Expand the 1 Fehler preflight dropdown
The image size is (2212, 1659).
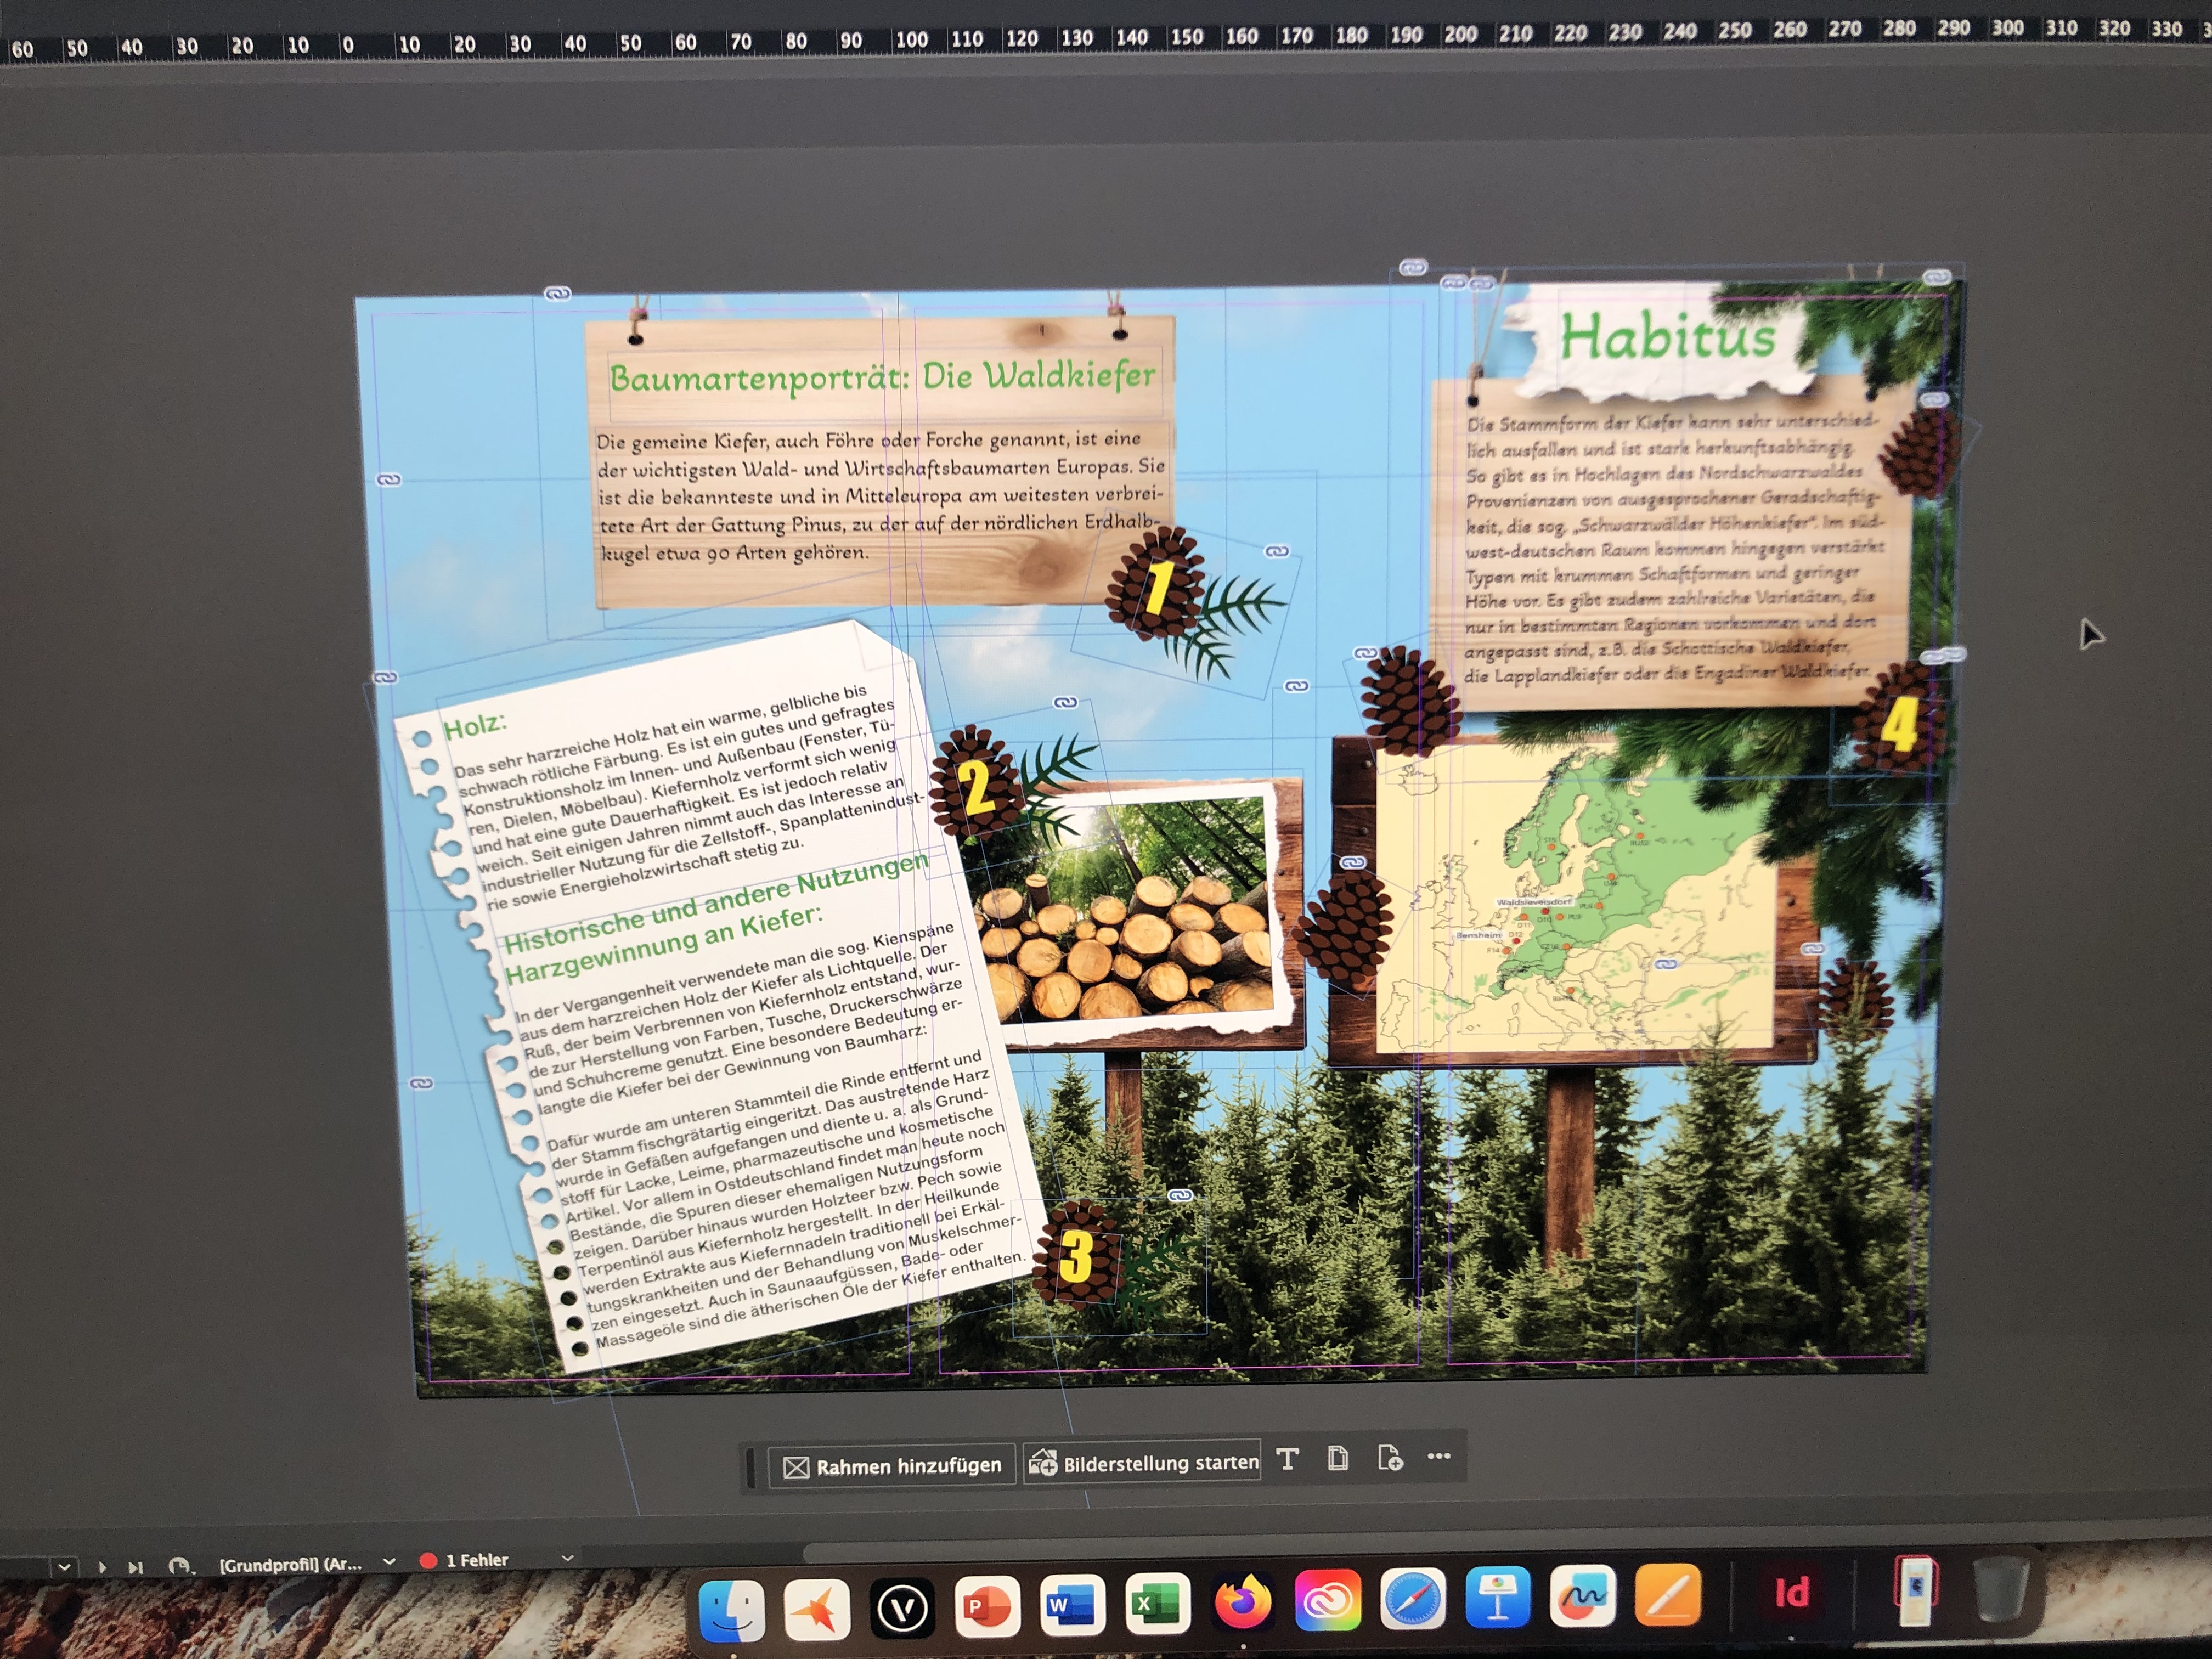567,1558
